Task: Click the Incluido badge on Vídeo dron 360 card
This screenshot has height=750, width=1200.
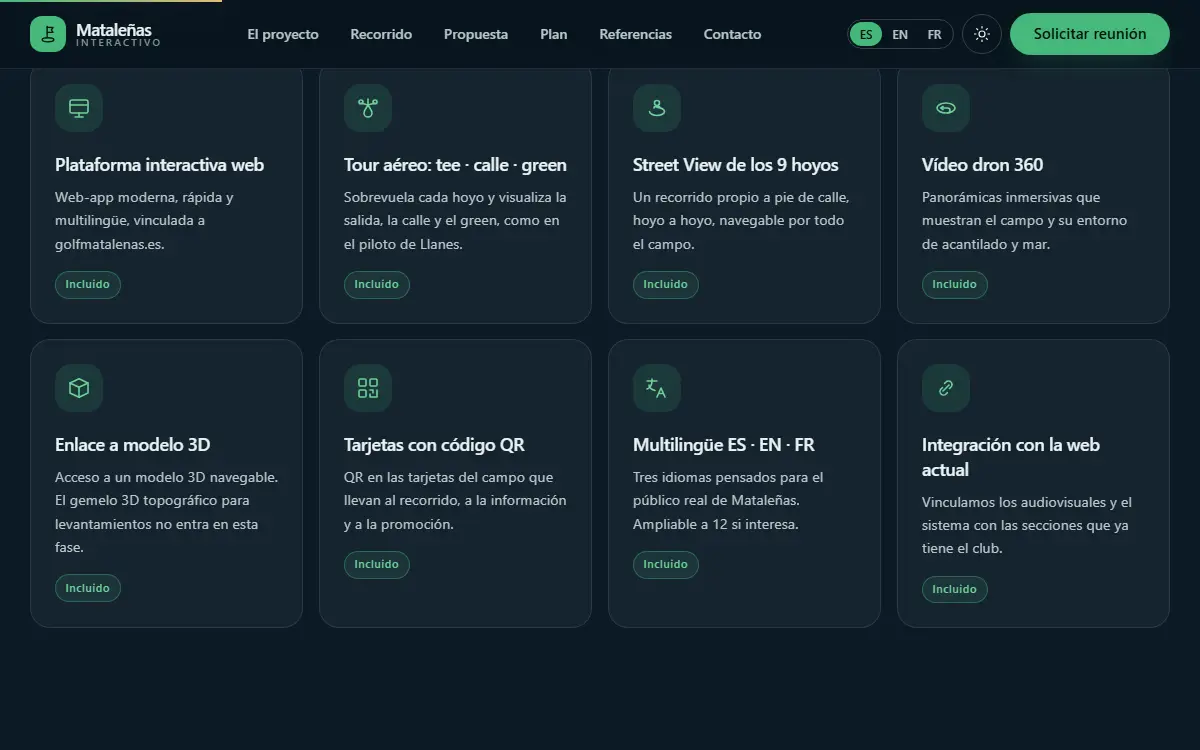Action: [x=954, y=284]
